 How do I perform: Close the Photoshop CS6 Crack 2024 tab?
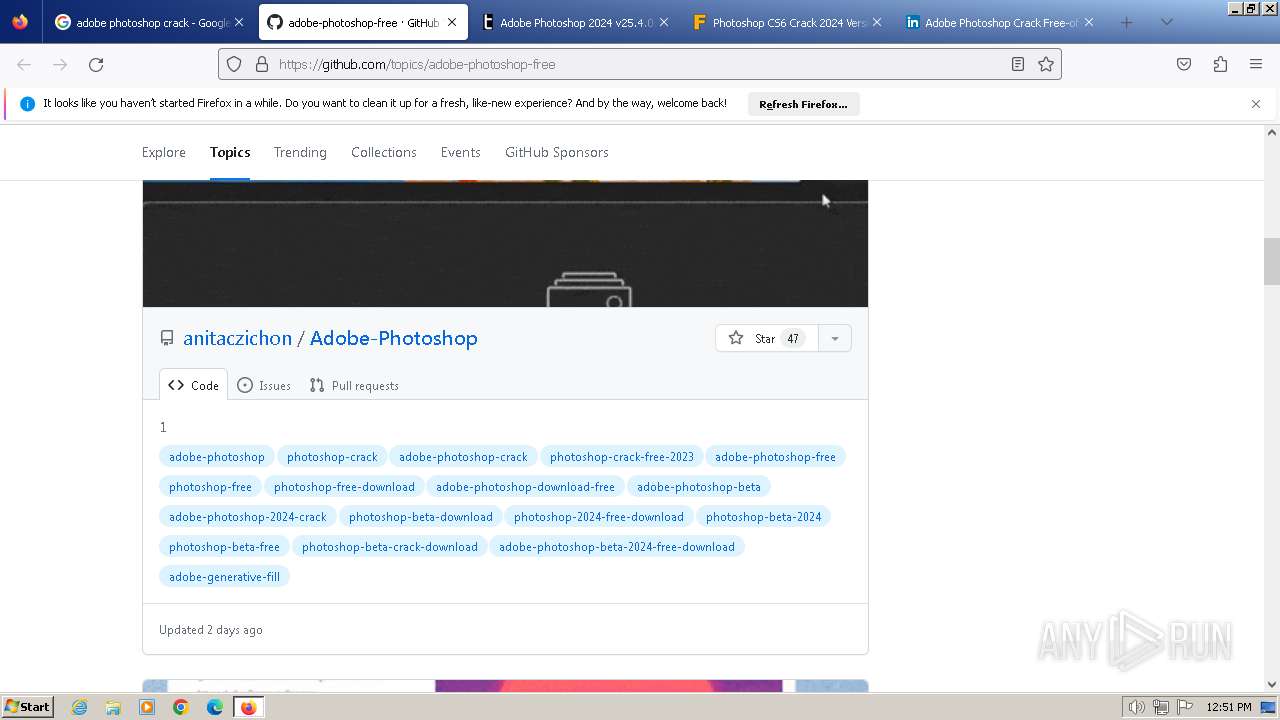point(877,22)
